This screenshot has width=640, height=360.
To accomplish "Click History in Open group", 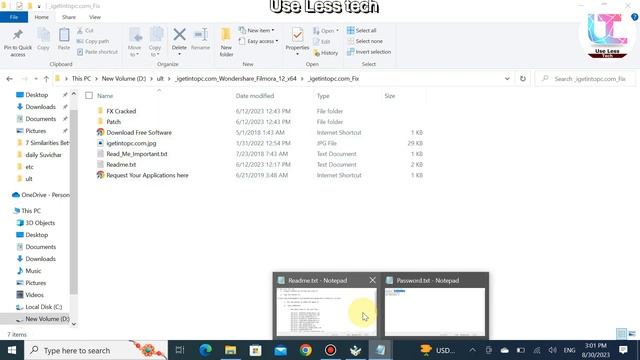I will [326, 53].
